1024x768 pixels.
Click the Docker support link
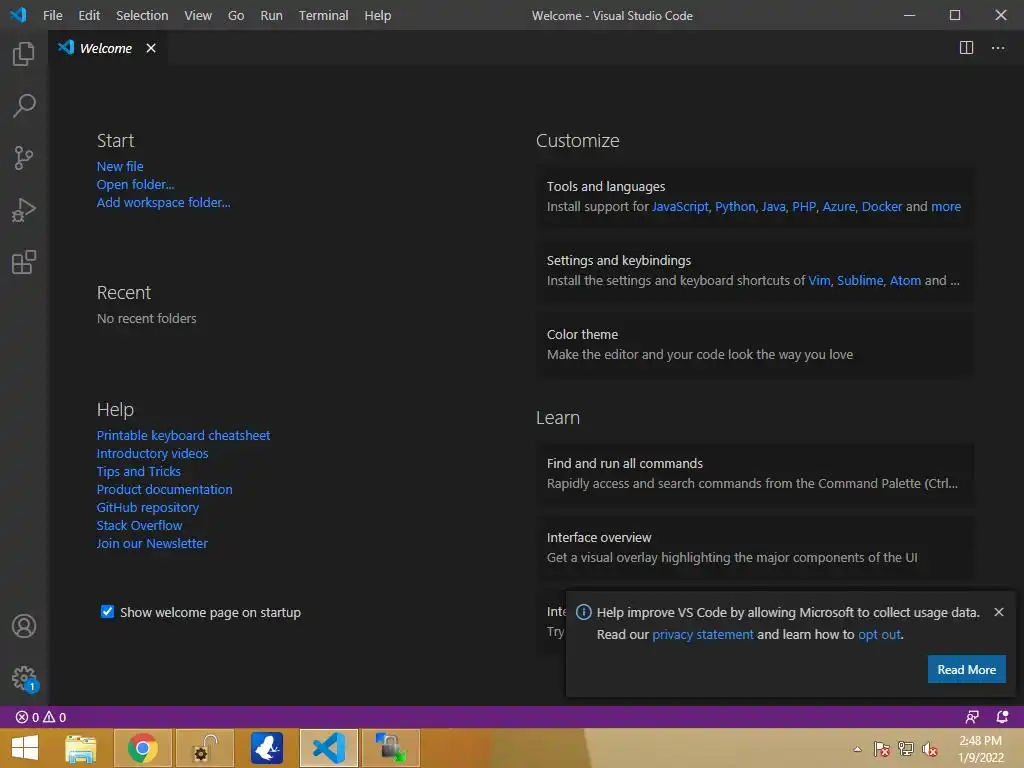(x=882, y=206)
